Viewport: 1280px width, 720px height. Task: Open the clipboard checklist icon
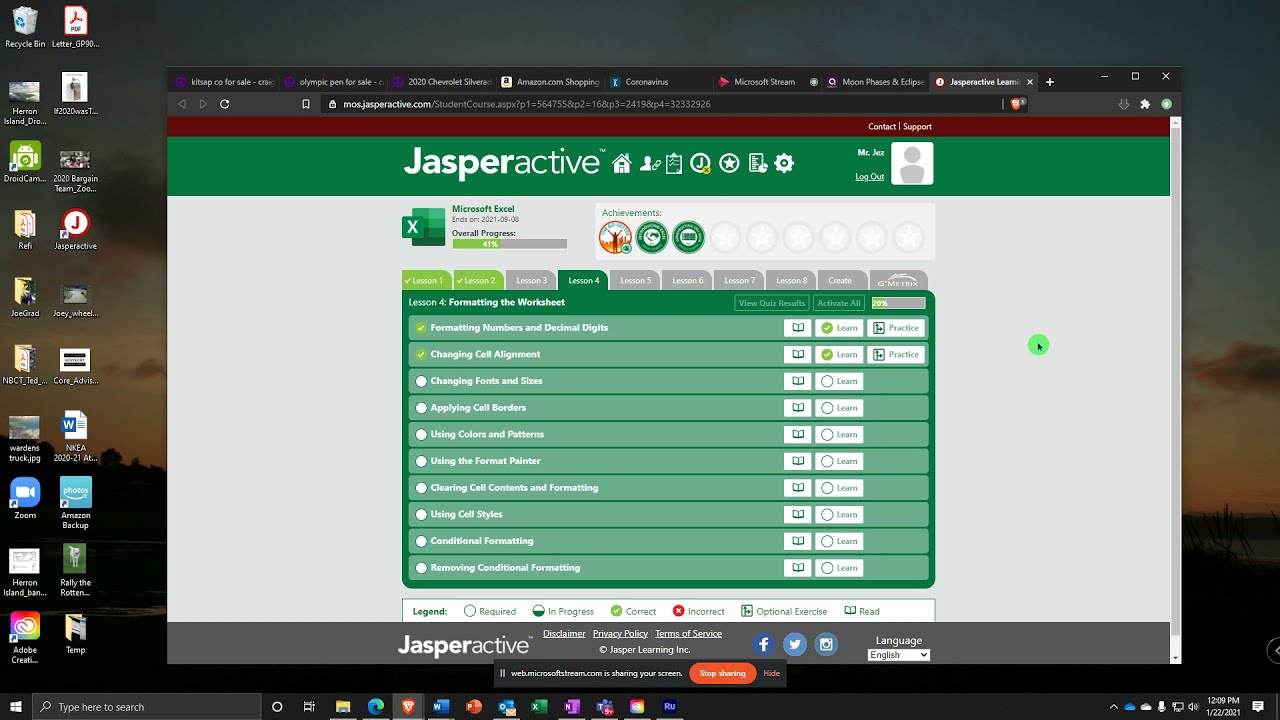674,163
